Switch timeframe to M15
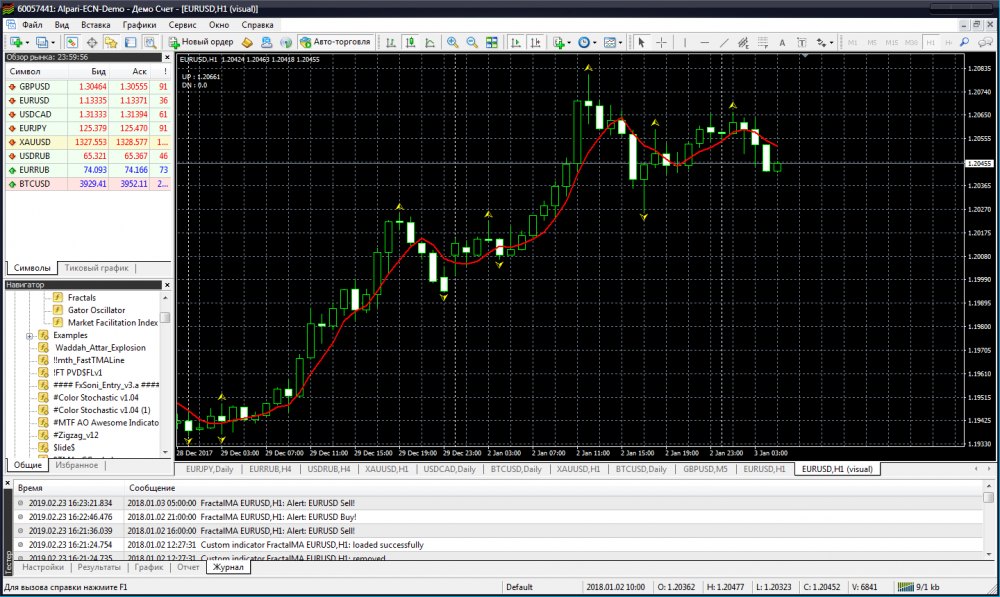This screenshot has height=597, width=1000. (x=892, y=42)
